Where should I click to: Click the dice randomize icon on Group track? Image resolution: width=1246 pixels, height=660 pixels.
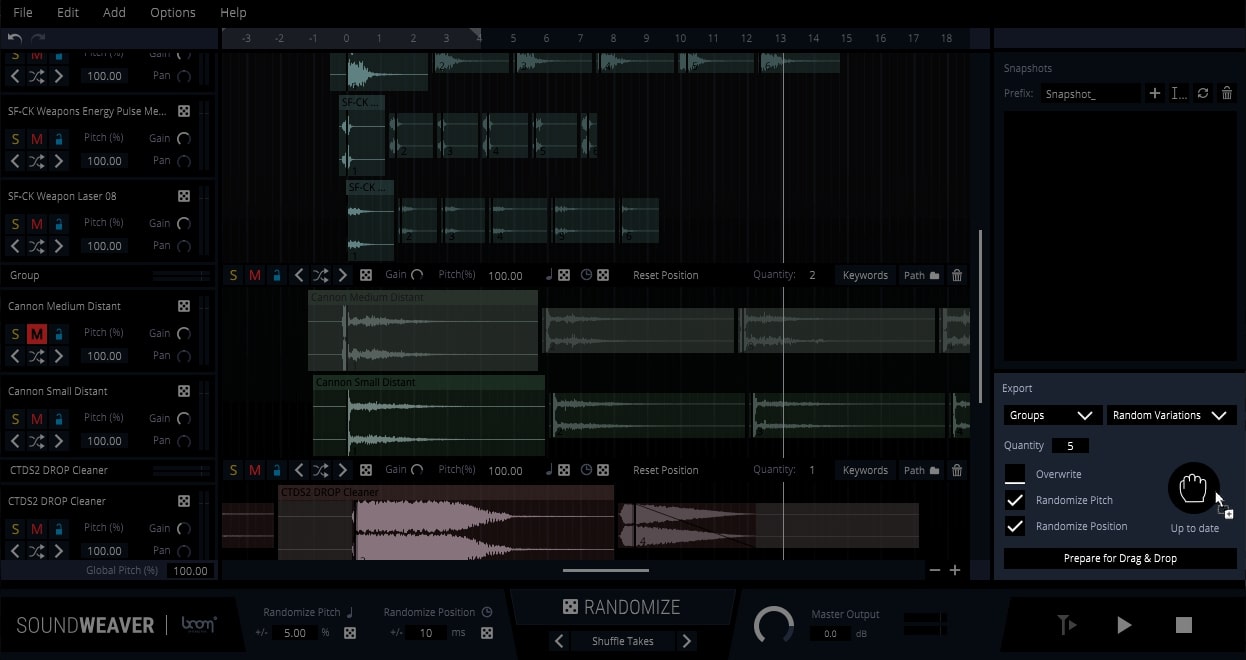[366, 275]
